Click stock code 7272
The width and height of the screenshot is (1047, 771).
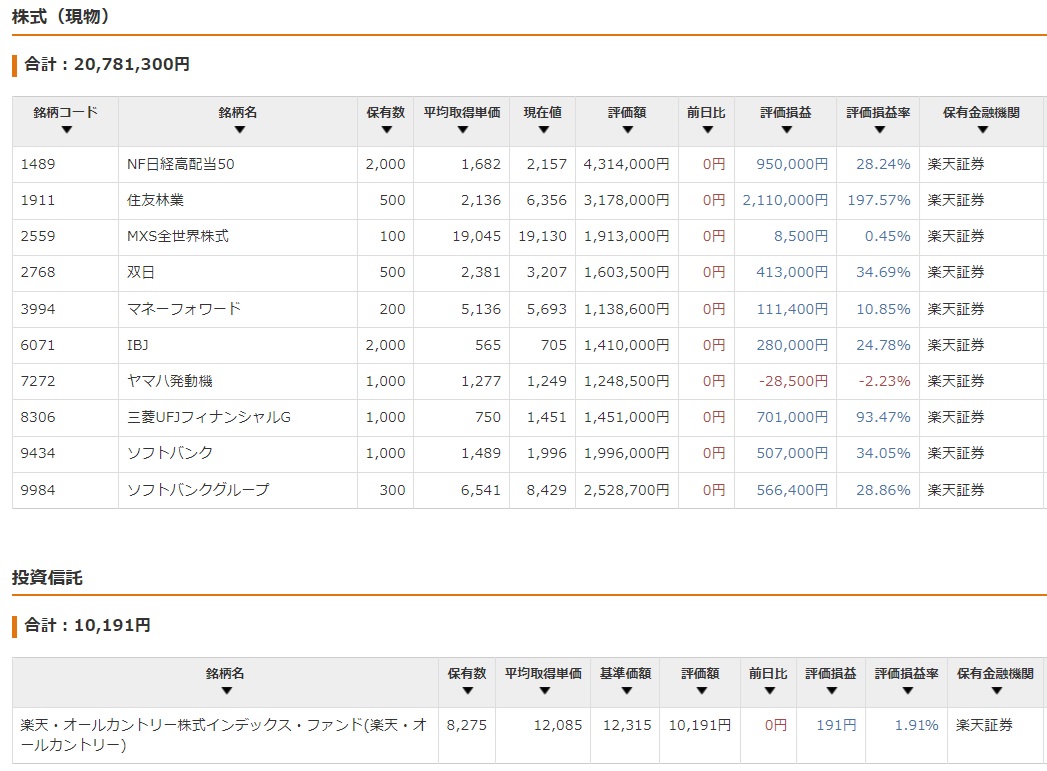38,381
